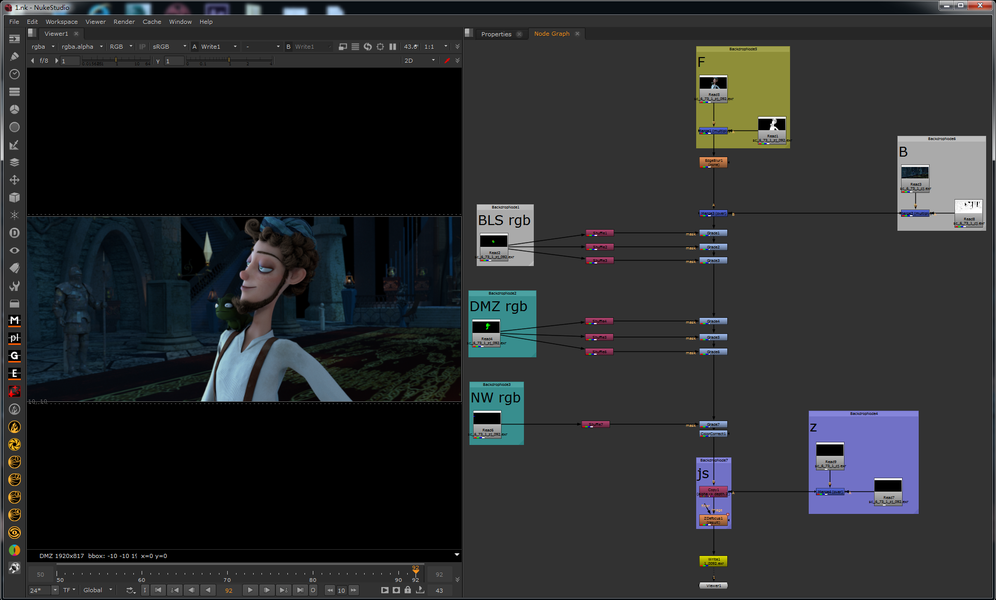
Task: Open the 24 fps dropdown
Action: click(43, 590)
